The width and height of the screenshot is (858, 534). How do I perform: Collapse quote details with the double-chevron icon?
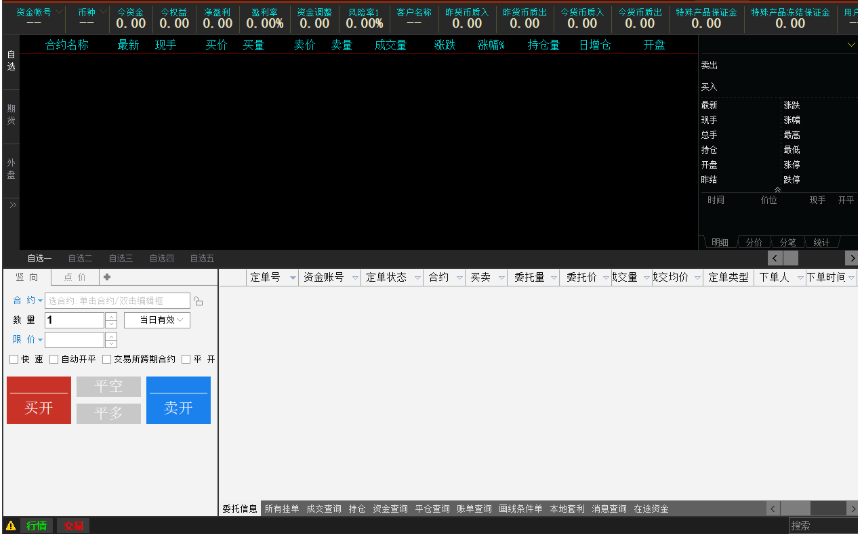pyautogui.click(x=777, y=189)
